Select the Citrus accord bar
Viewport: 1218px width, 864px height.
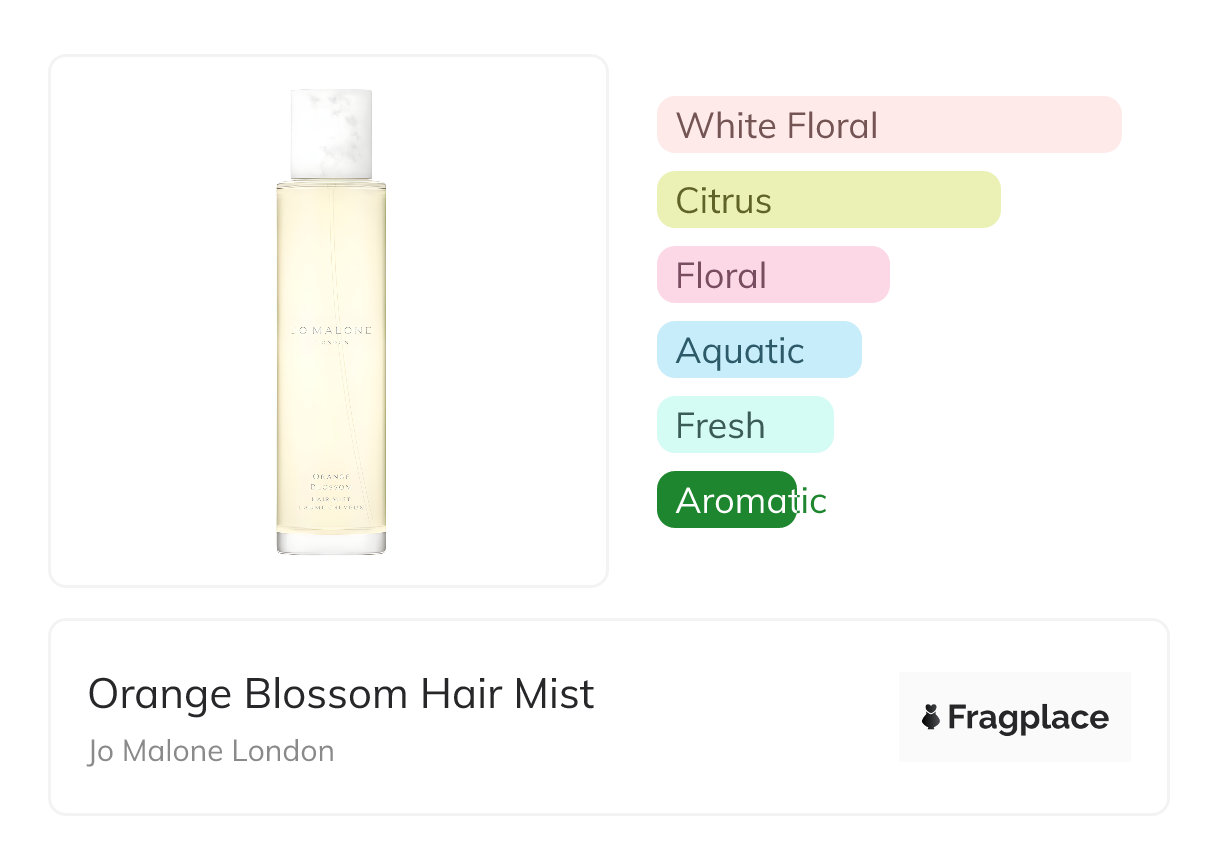tap(828, 200)
